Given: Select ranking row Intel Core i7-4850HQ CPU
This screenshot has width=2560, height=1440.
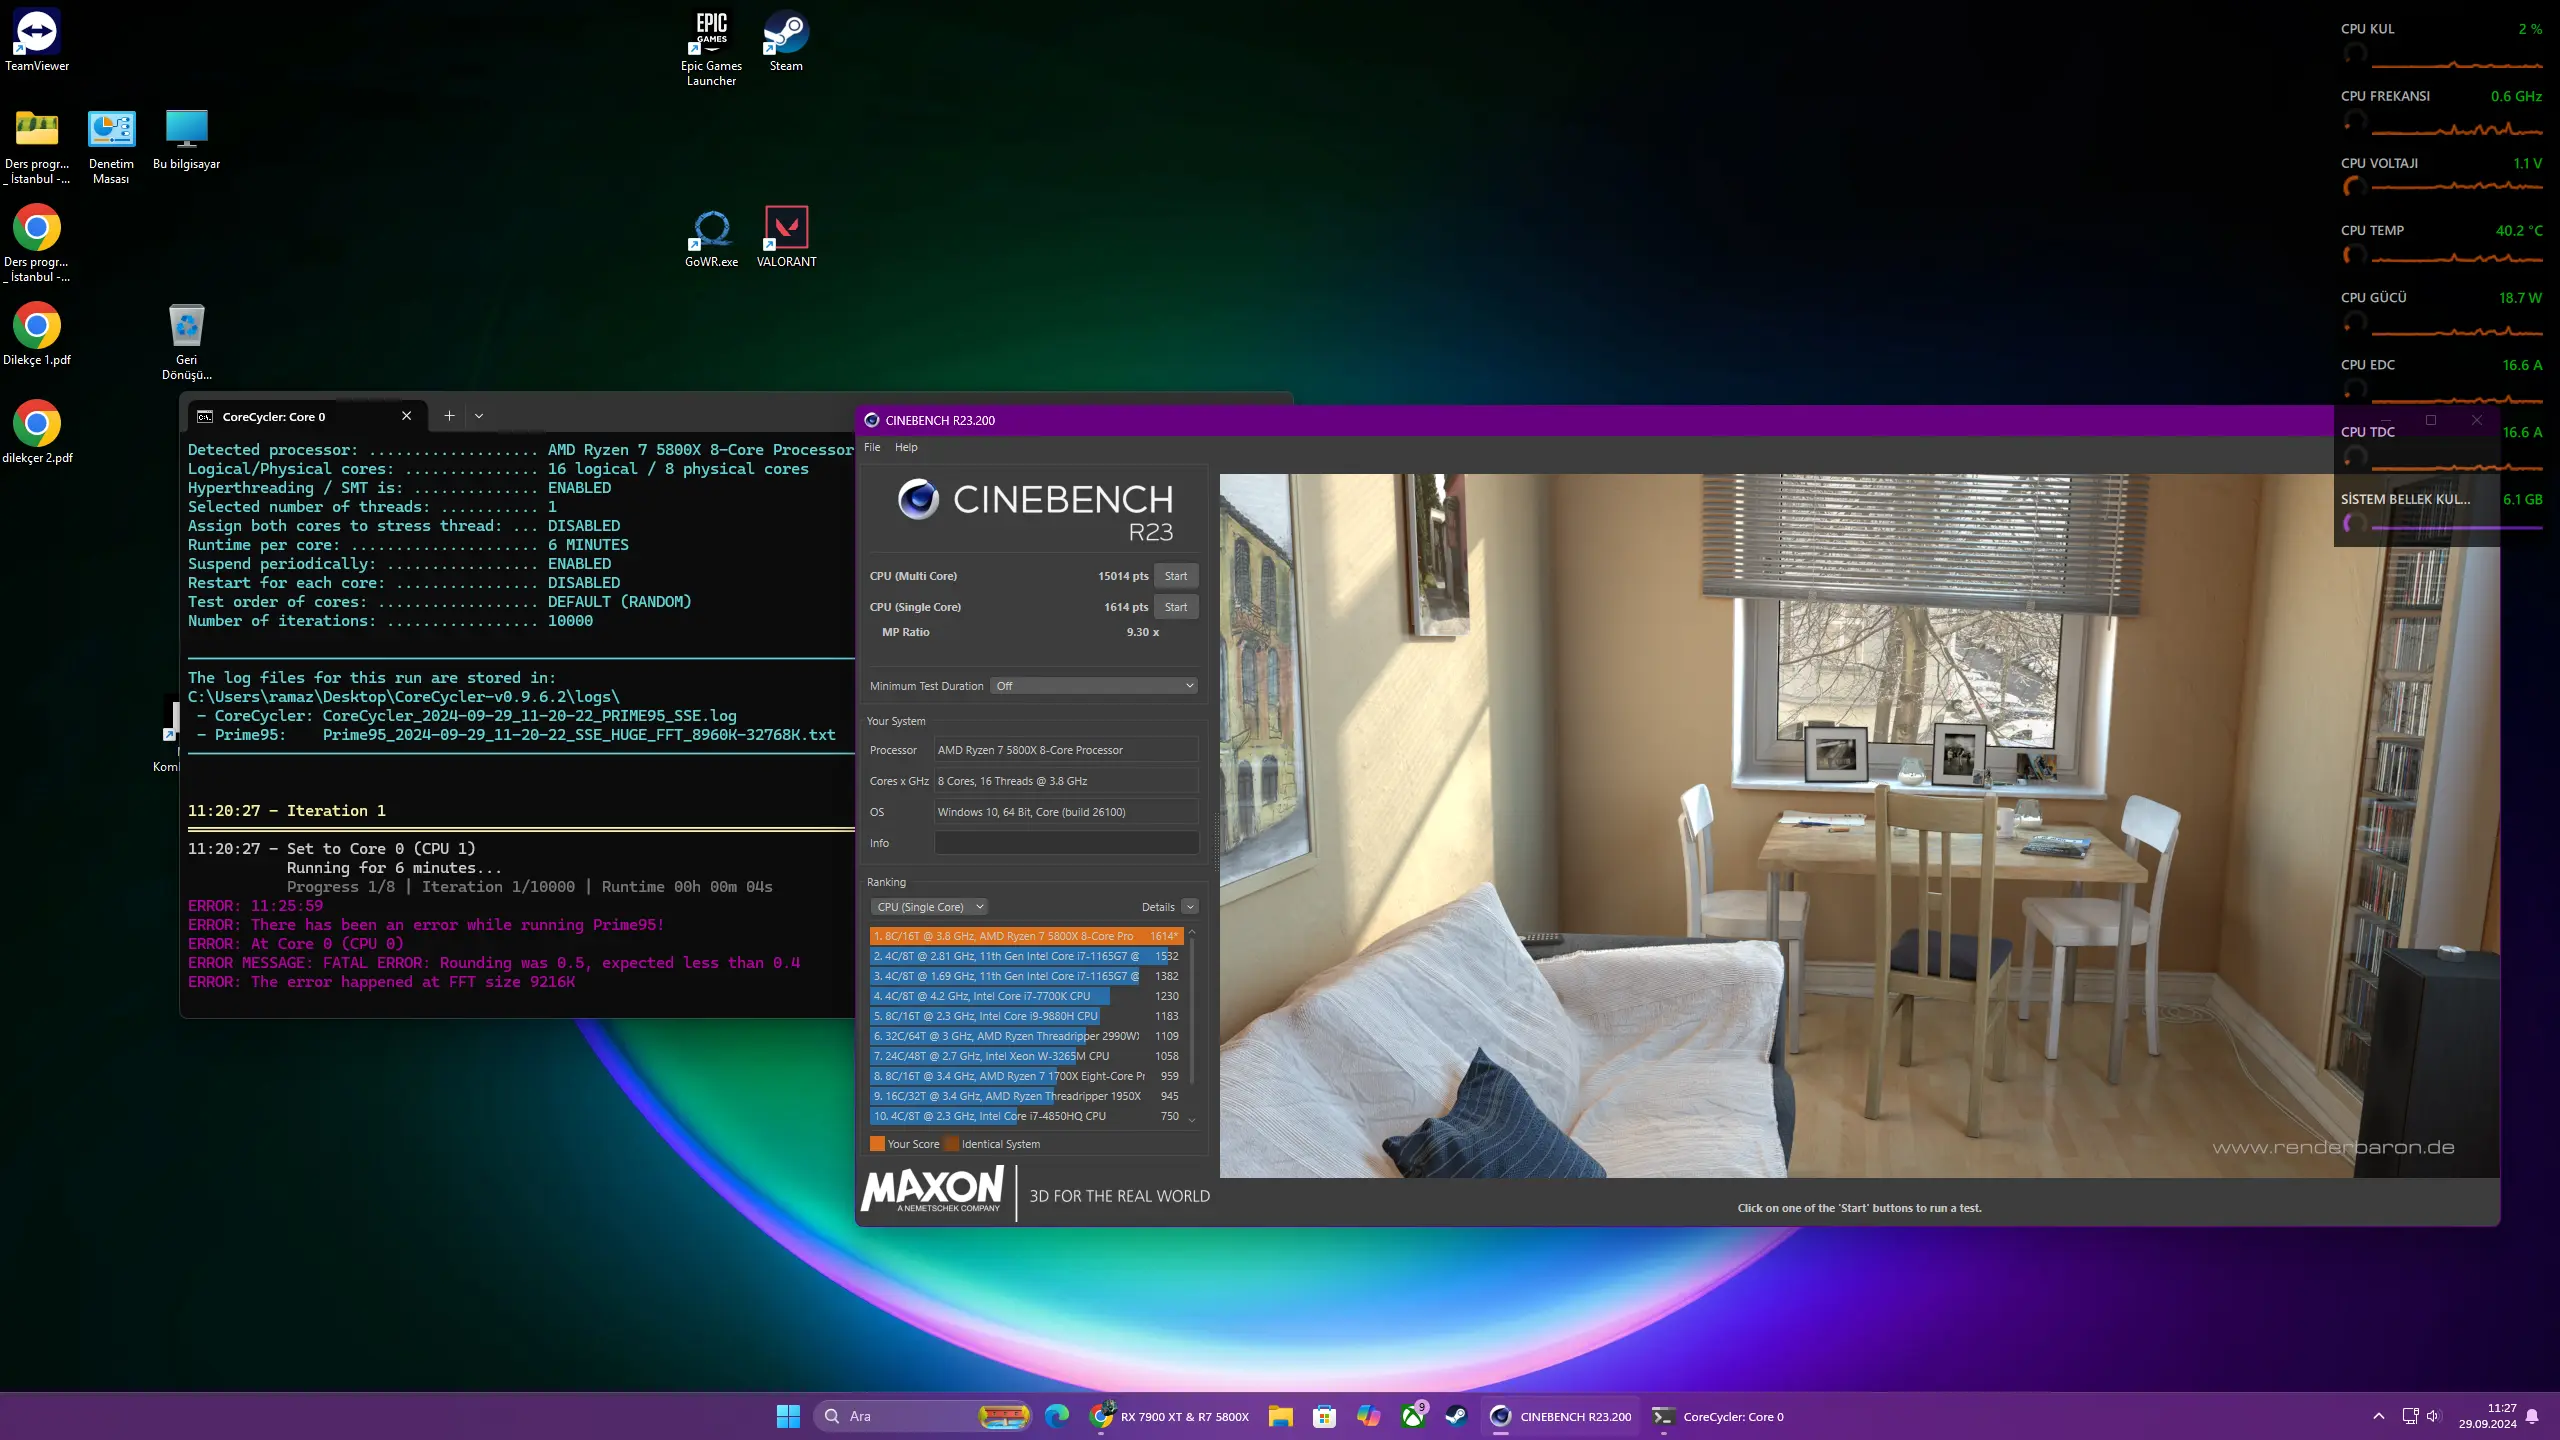Looking at the screenshot, I should click(x=1026, y=1116).
